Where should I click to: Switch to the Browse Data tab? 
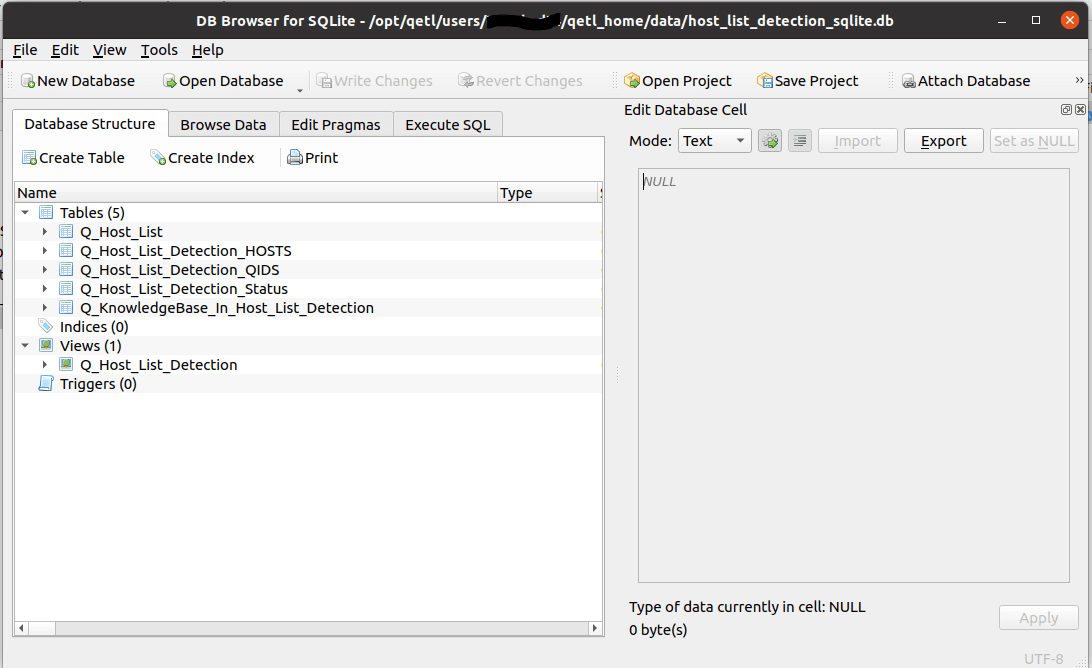point(224,125)
